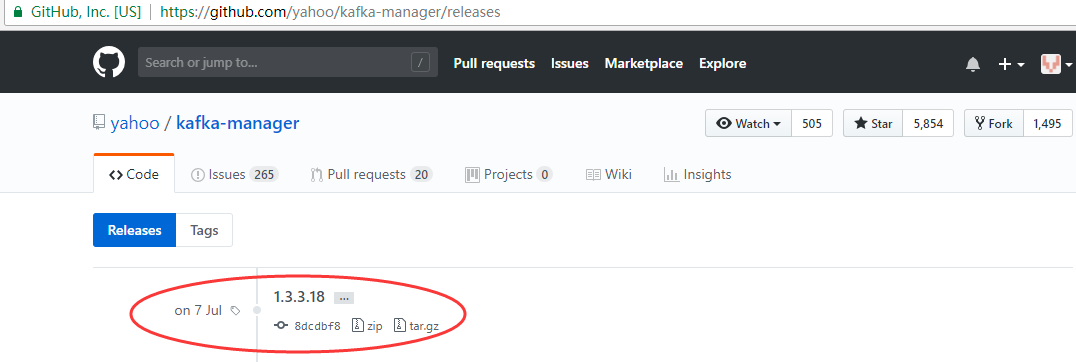The image size is (1076, 362).
Task: View the 505 watchers count
Action: (x=812, y=123)
